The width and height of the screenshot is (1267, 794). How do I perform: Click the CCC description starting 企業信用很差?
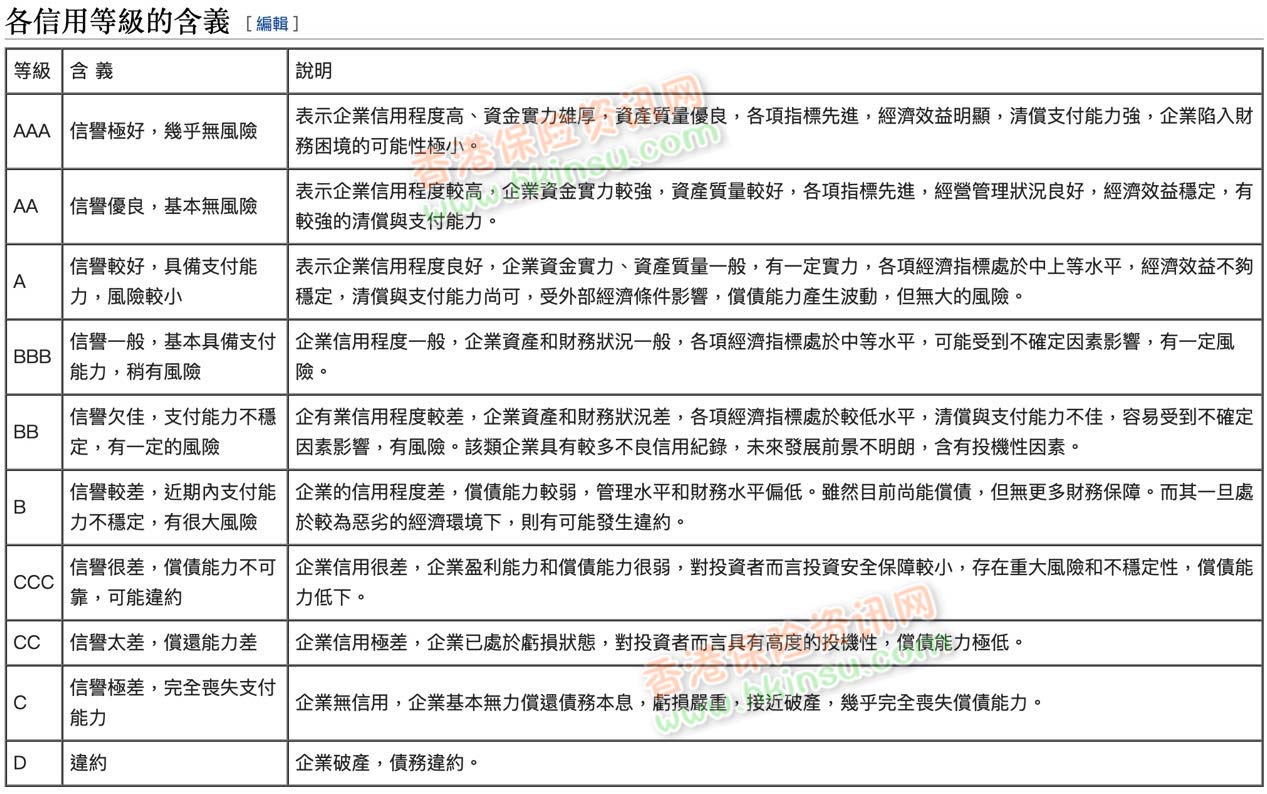774,581
